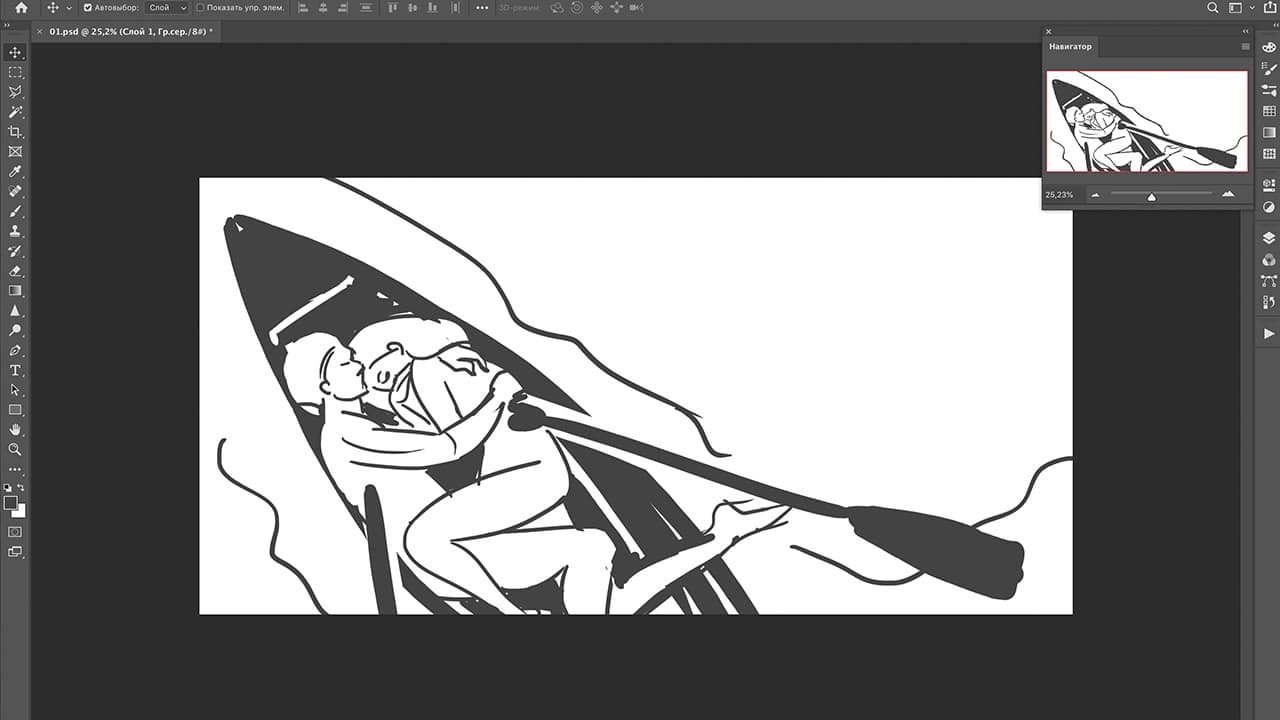Image resolution: width=1280 pixels, height=720 pixels.
Task: Select the Zoom tool in toolbox
Action: click(15, 450)
